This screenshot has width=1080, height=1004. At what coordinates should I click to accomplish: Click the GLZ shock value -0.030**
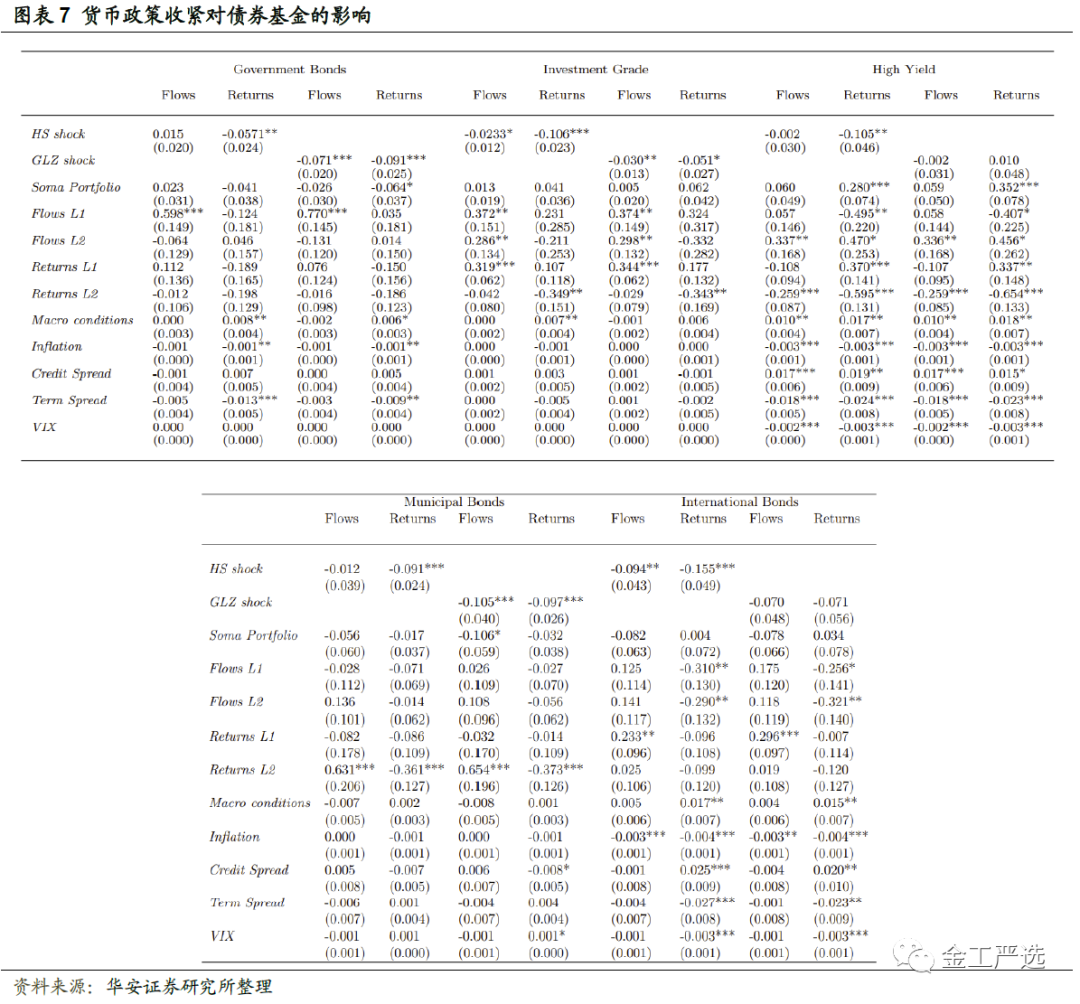pos(632,160)
